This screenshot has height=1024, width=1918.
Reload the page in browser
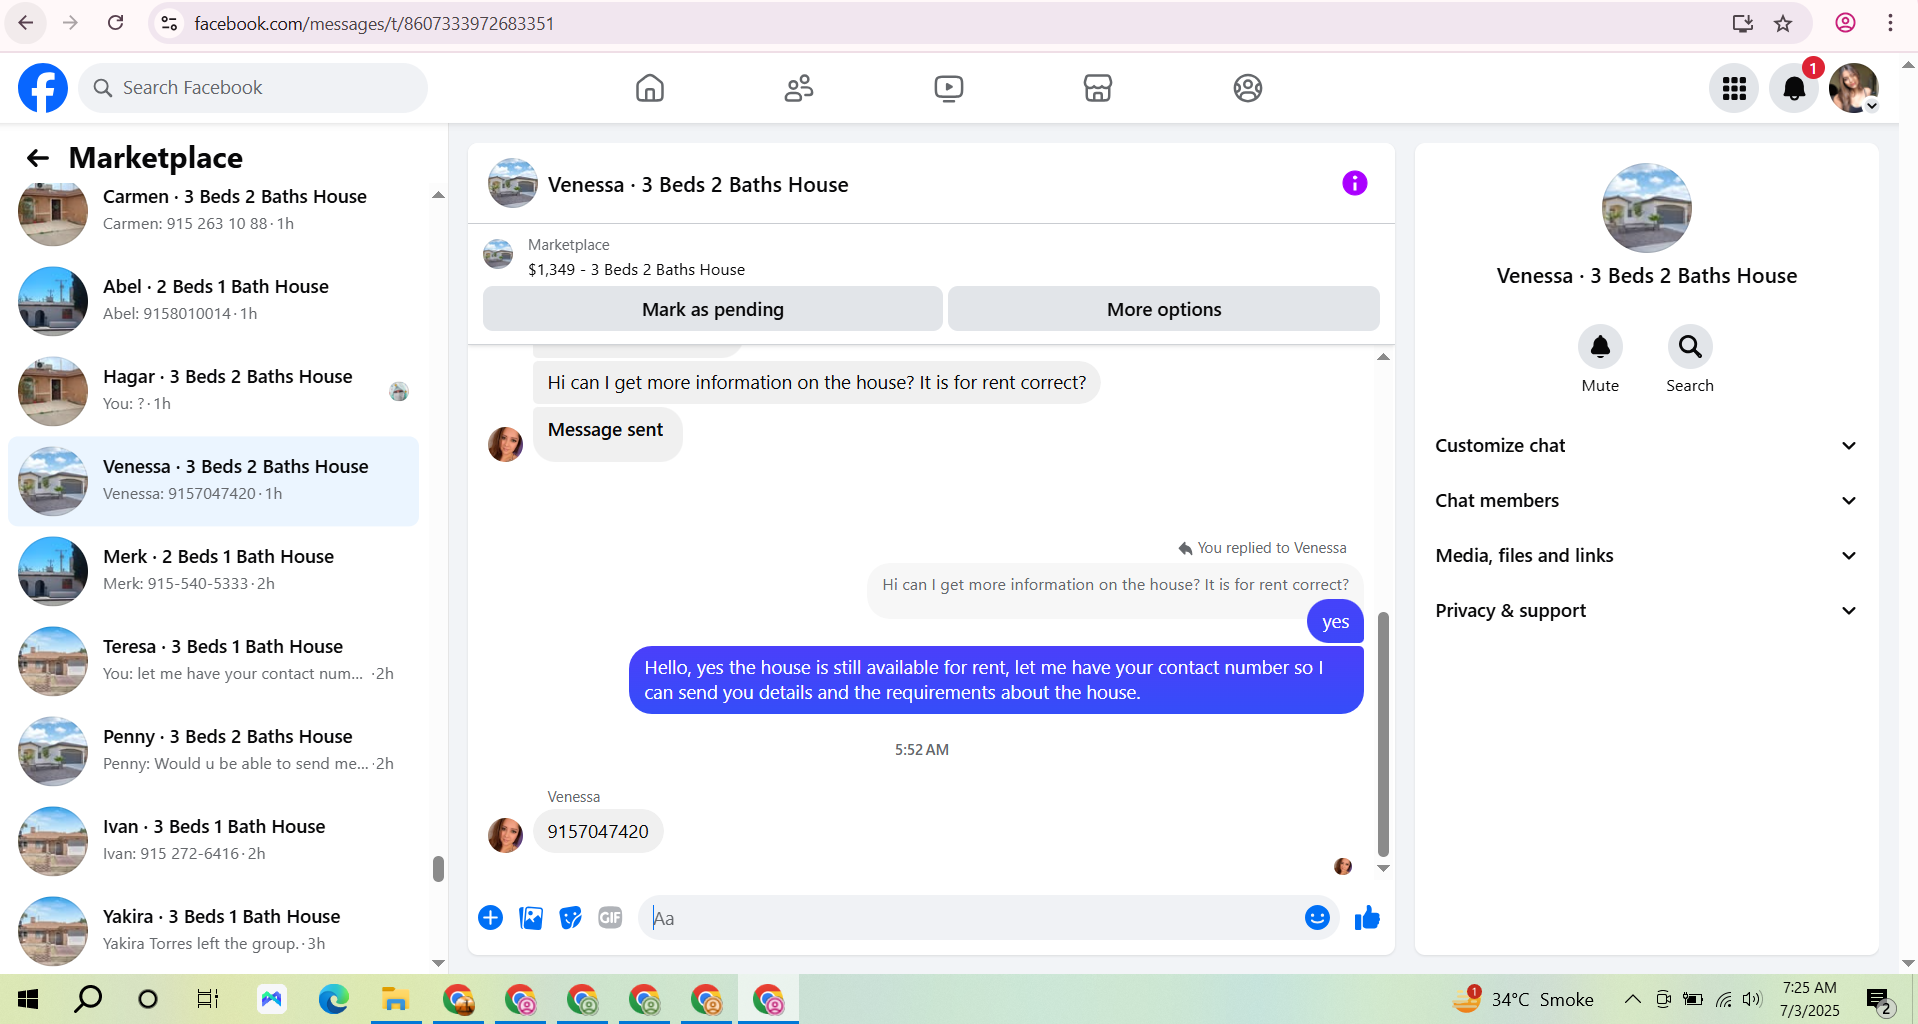click(x=116, y=23)
